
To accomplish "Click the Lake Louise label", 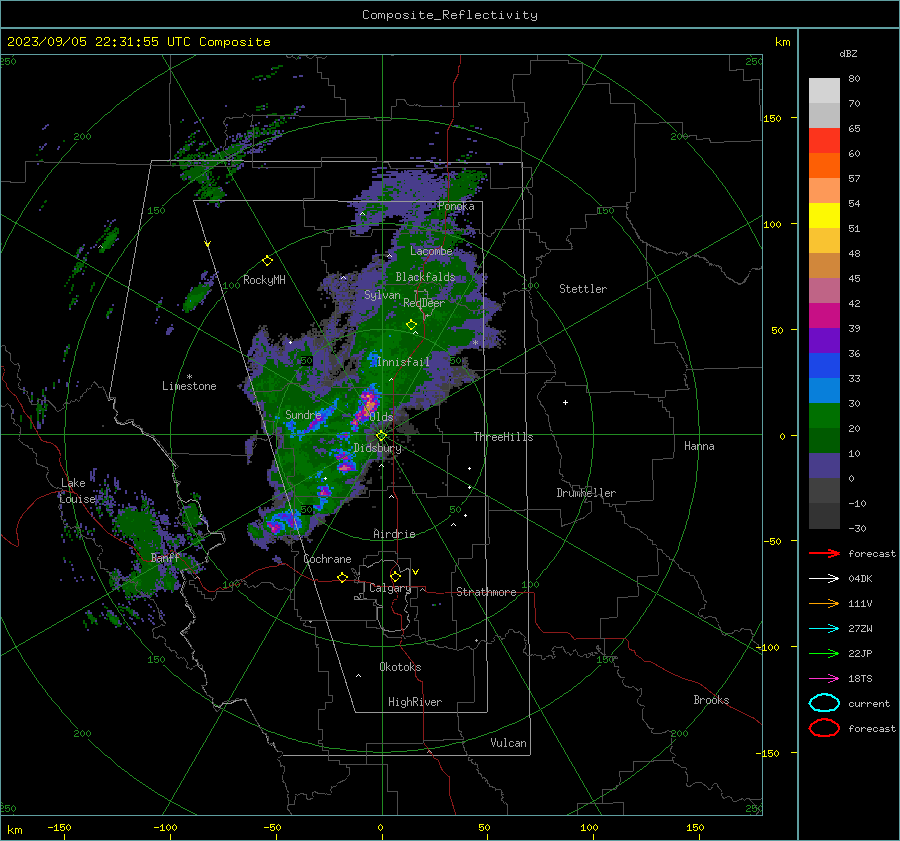I will click(77, 491).
